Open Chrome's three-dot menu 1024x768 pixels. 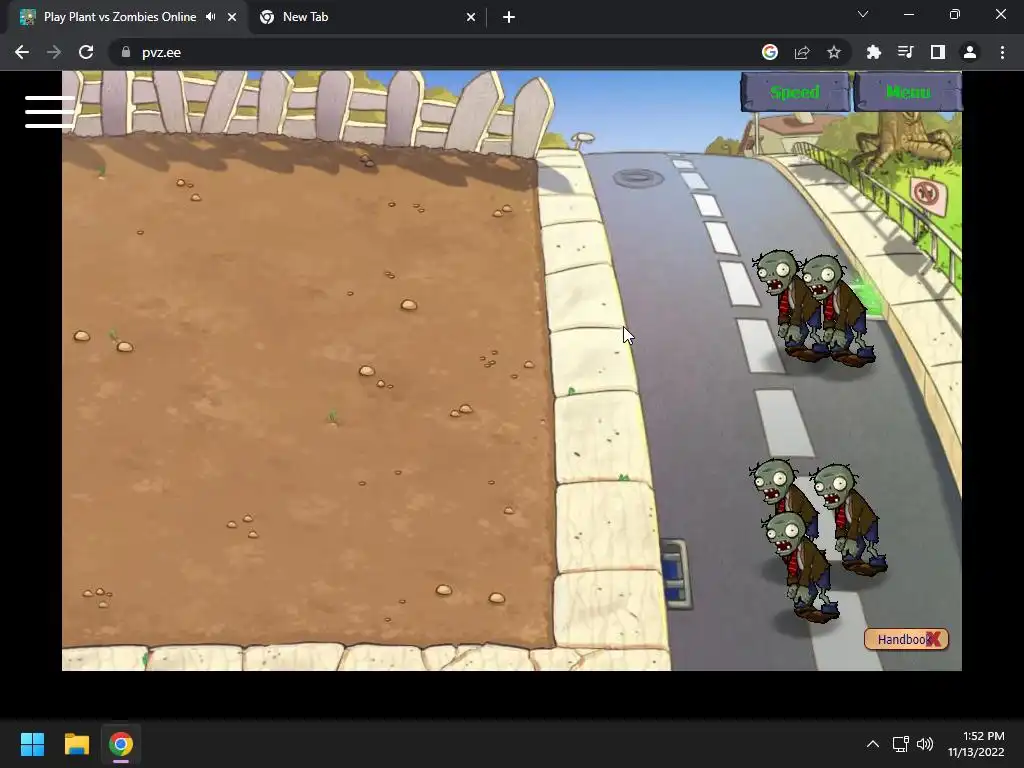[1002, 52]
